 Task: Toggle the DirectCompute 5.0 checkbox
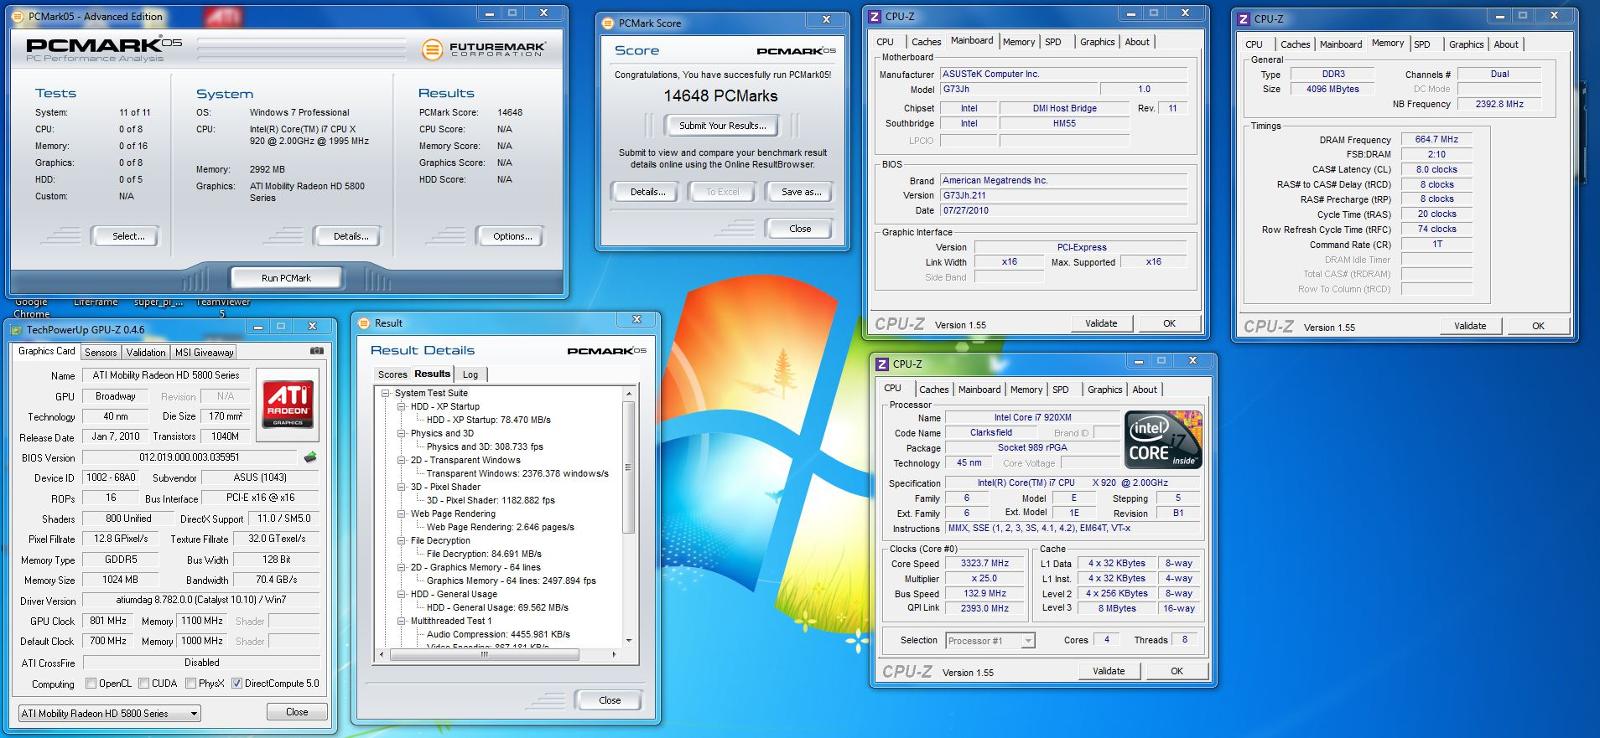(x=236, y=684)
